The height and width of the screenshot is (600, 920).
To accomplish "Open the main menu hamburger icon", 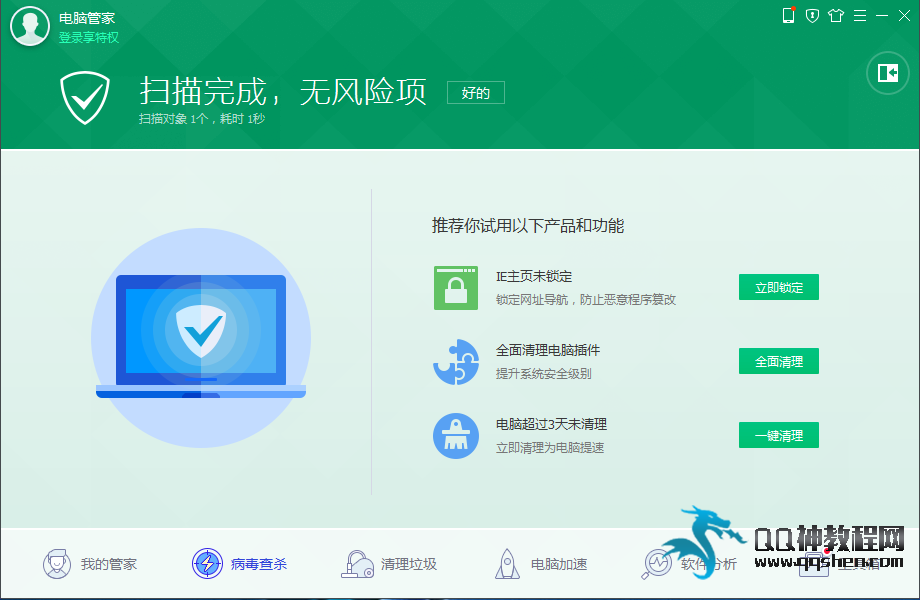I will pyautogui.click(x=860, y=16).
